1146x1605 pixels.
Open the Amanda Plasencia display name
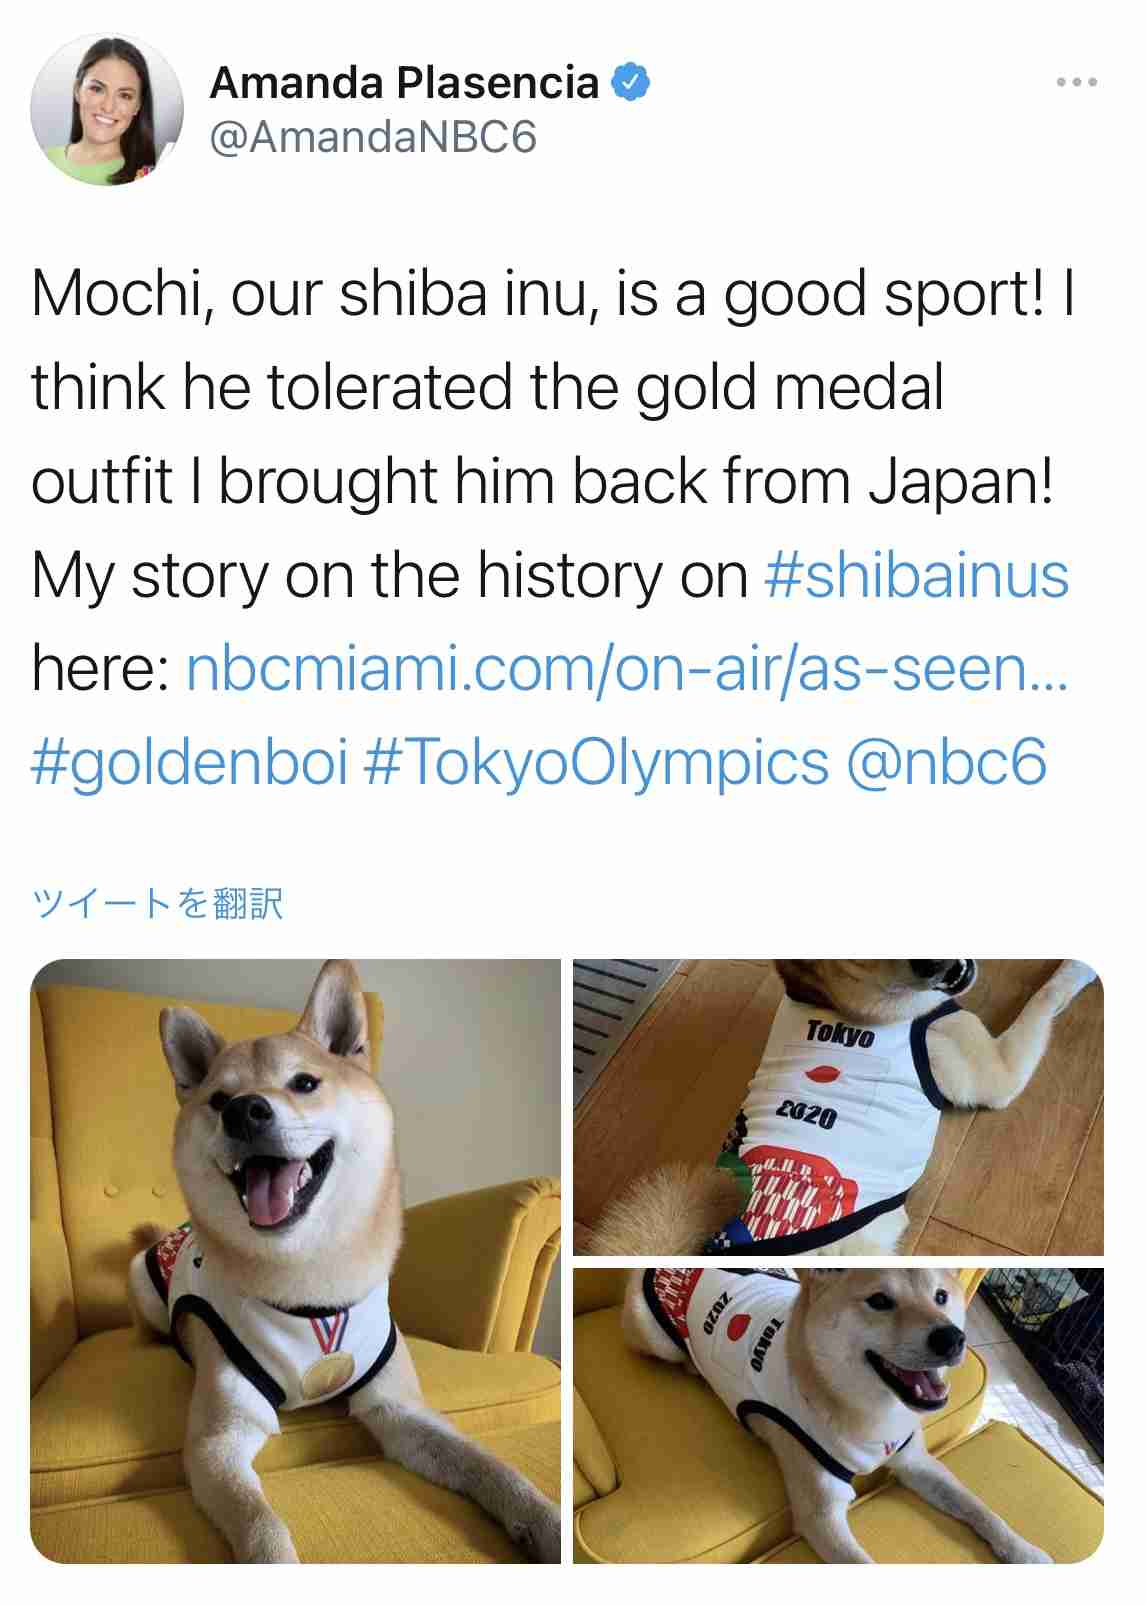(x=404, y=82)
